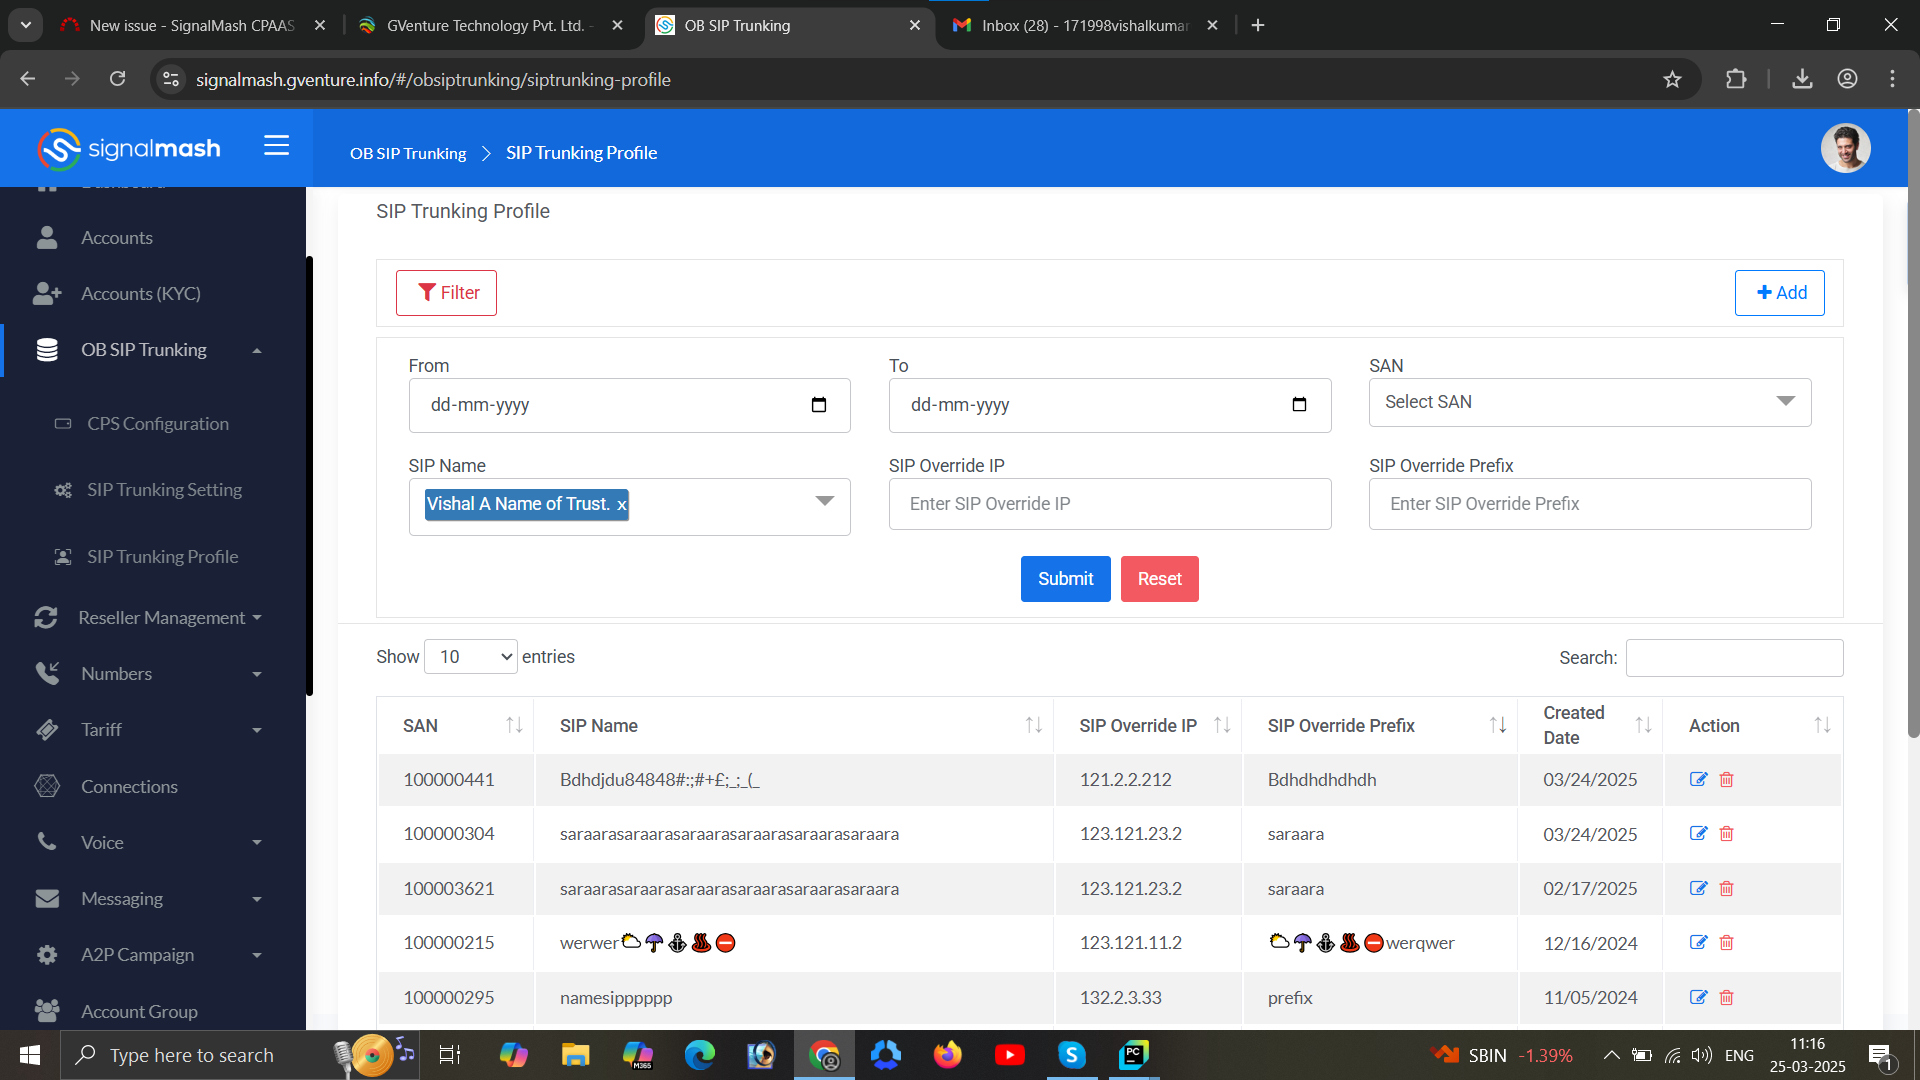The height and width of the screenshot is (1080, 1920).
Task: Open SIP Trunking Setting sidebar item
Action: (164, 490)
